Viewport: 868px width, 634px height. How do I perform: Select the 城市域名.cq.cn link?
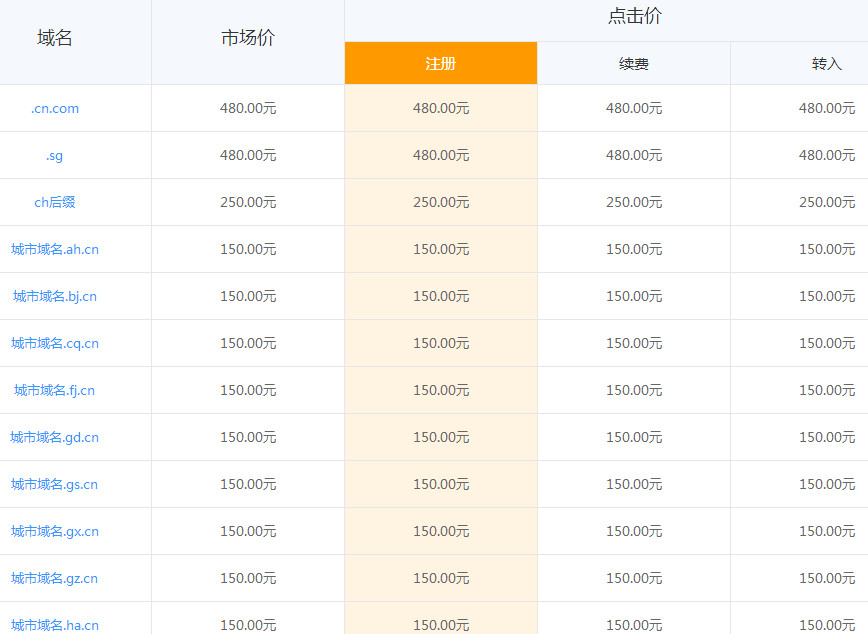click(x=55, y=344)
